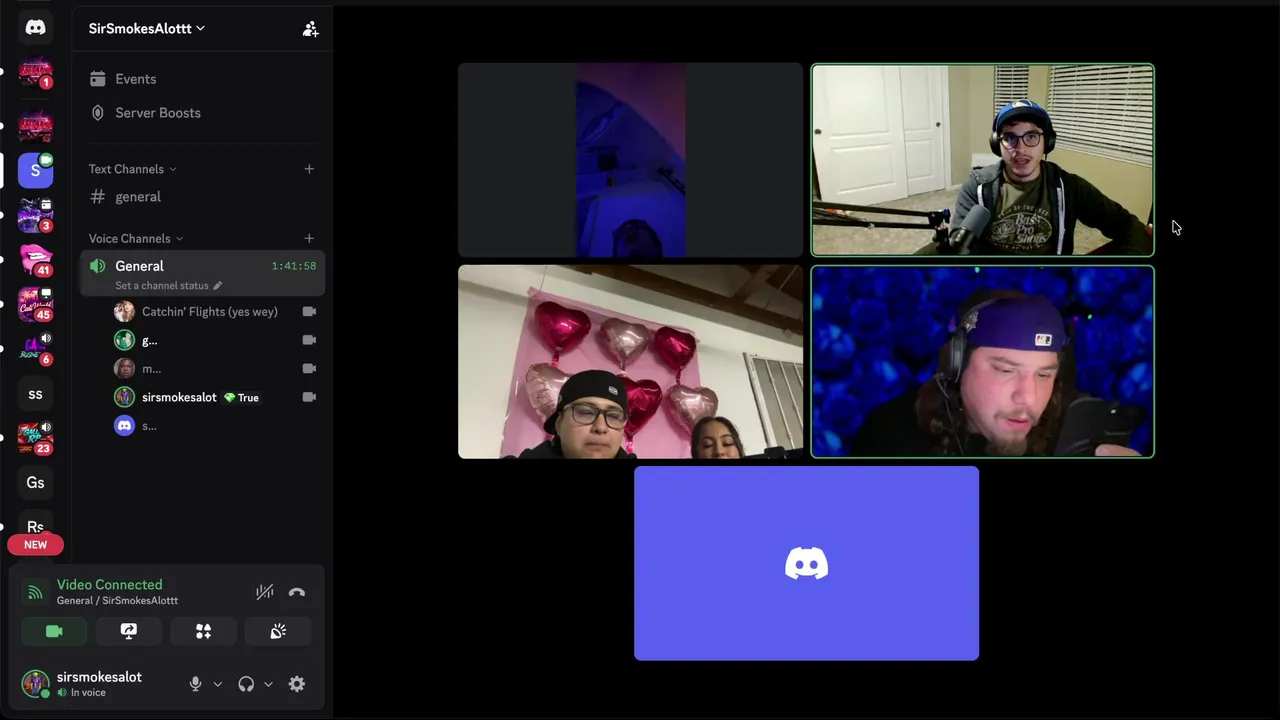Open the soundboard button
This screenshot has width=1280, height=720.
click(x=278, y=632)
